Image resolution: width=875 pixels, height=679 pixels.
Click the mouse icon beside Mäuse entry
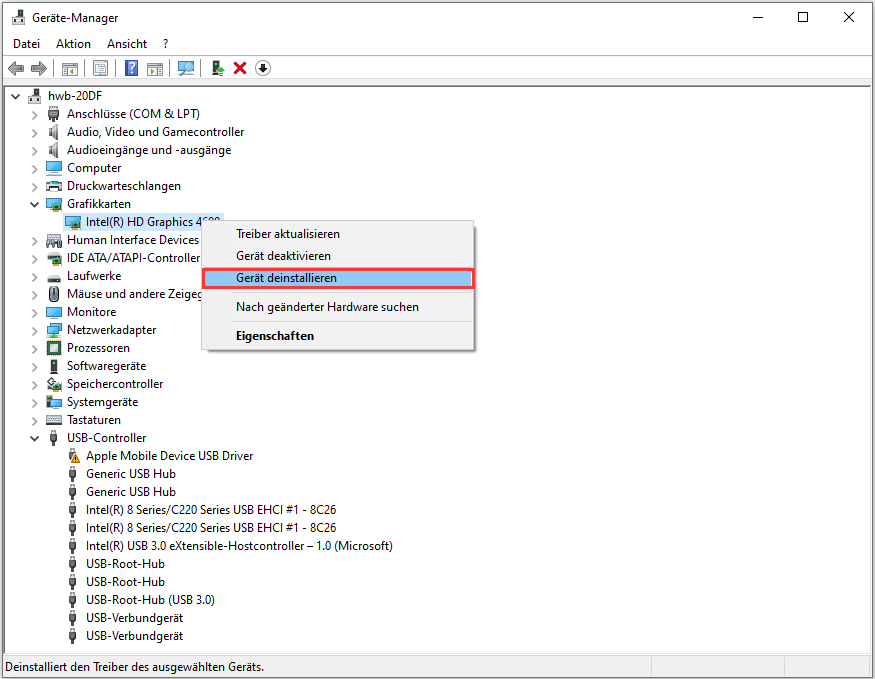pos(54,294)
